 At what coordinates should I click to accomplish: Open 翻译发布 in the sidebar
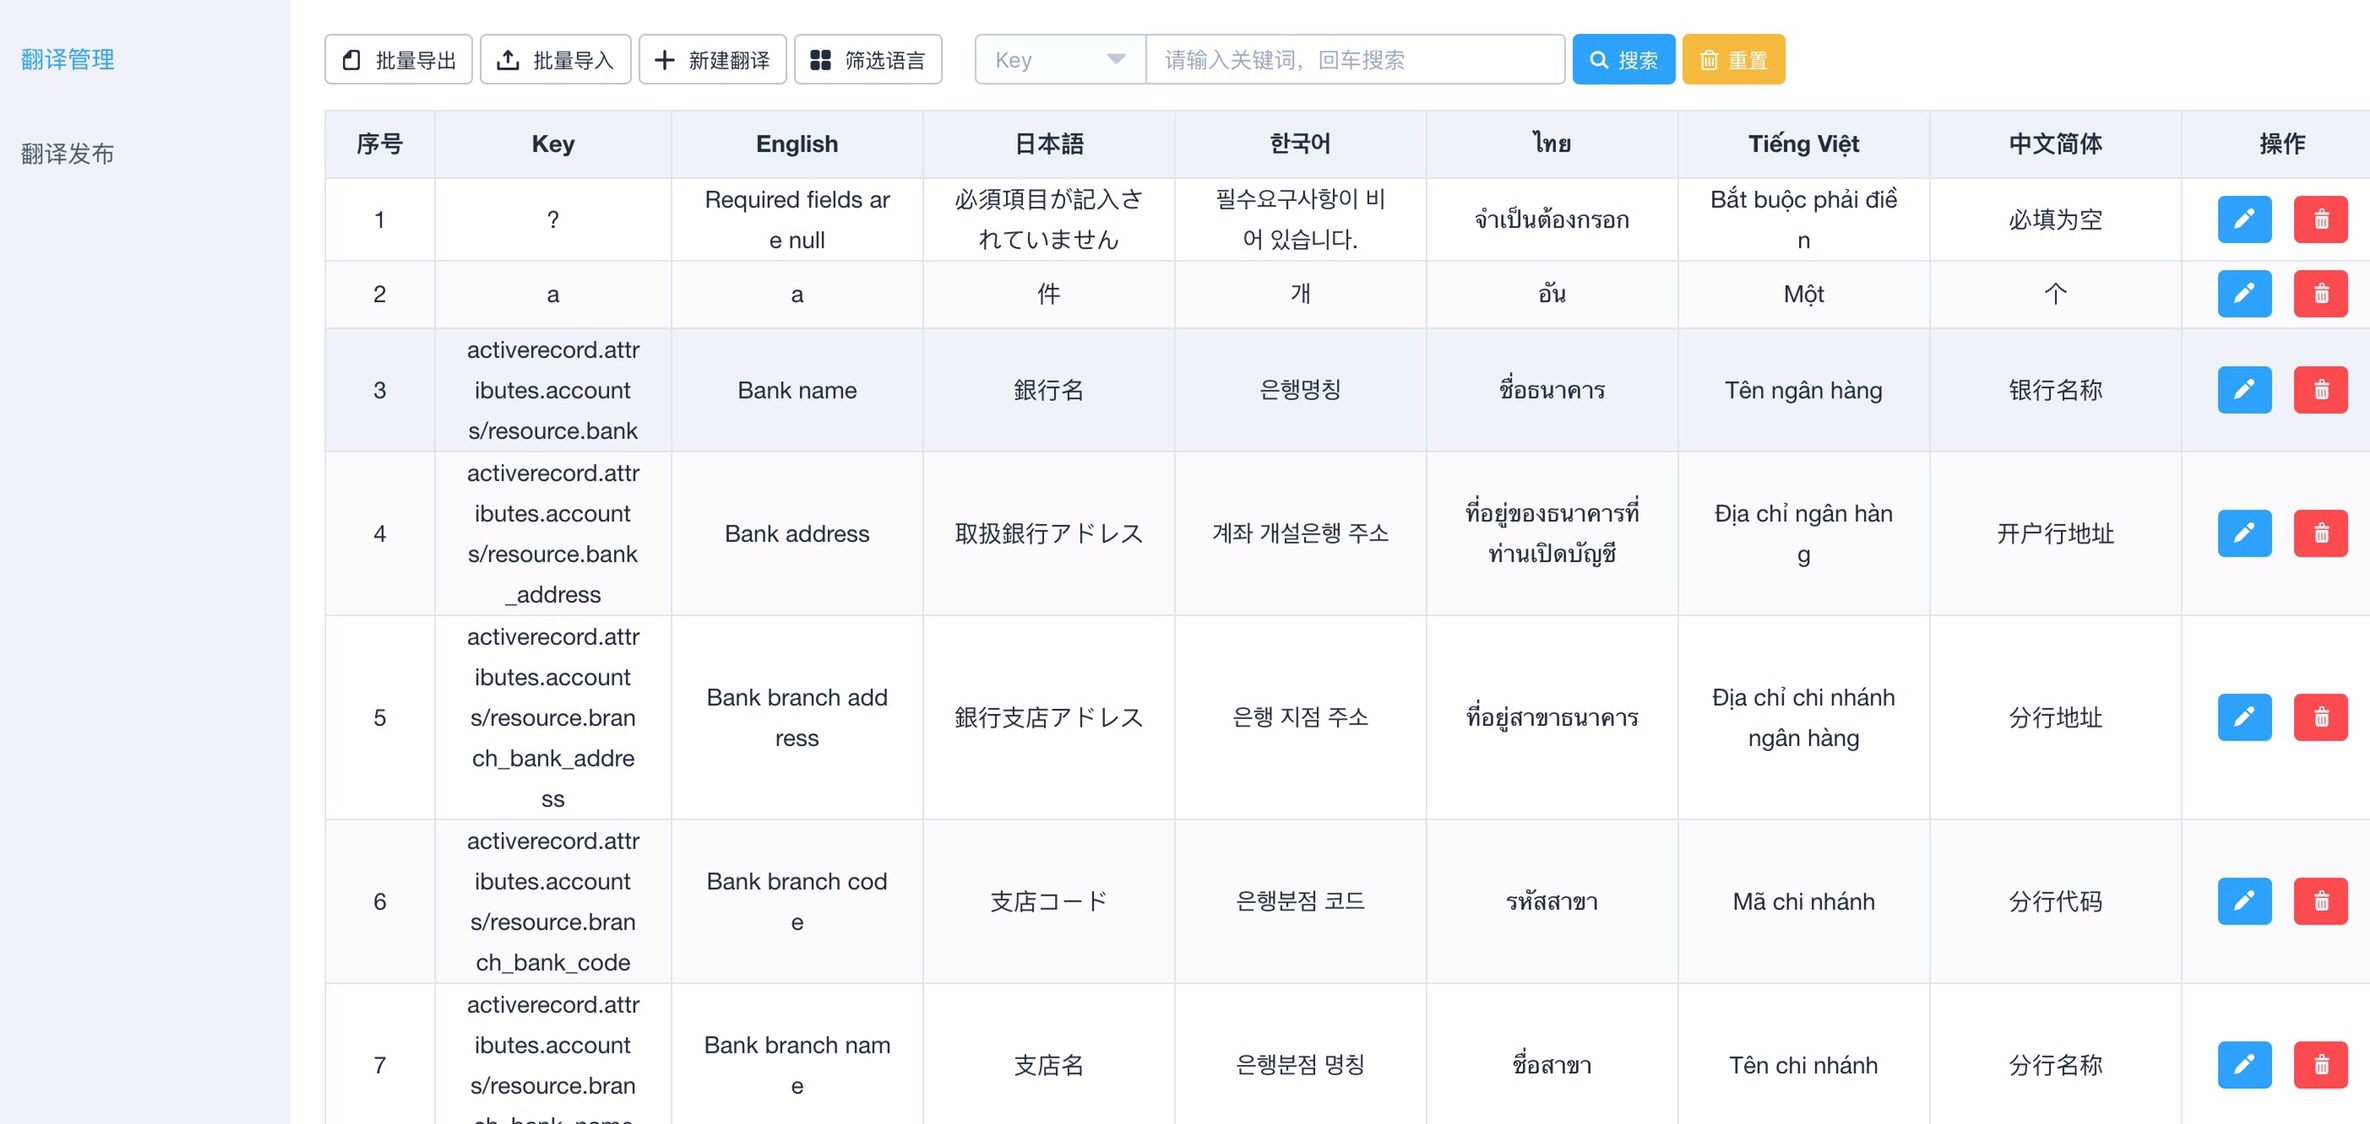coord(68,153)
